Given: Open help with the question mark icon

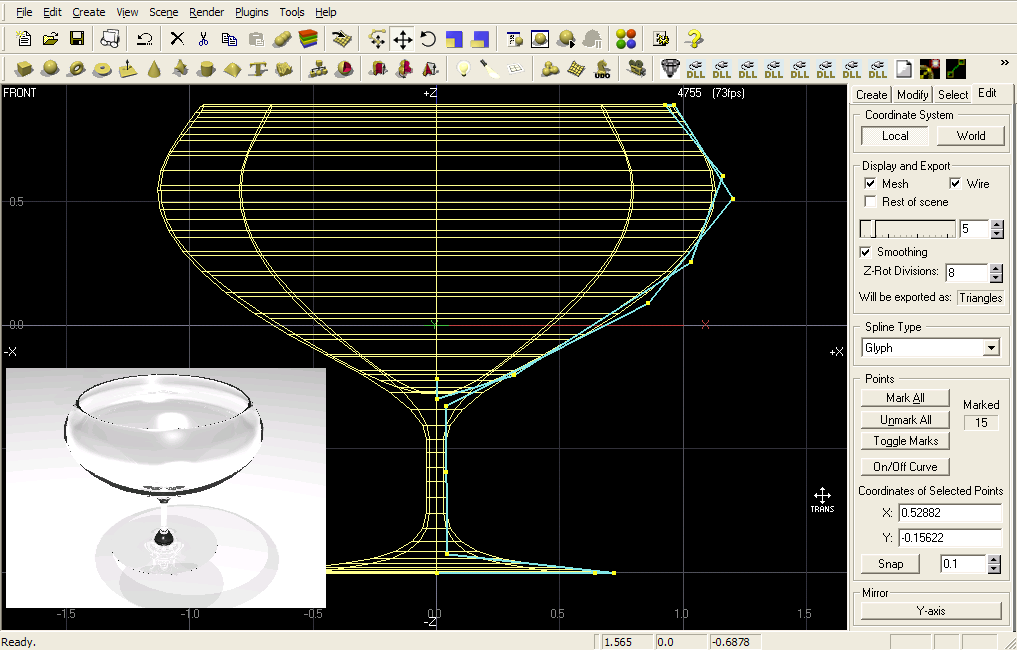Looking at the screenshot, I should tap(693, 39).
